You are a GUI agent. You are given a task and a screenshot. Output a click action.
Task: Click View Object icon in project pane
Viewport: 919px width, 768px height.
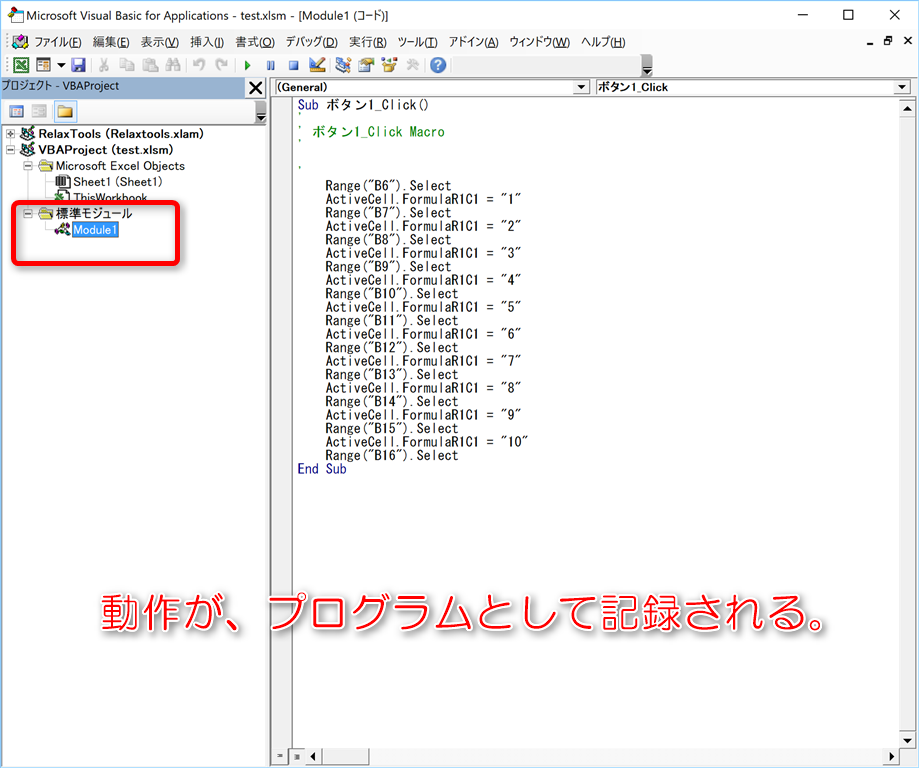(x=39, y=111)
